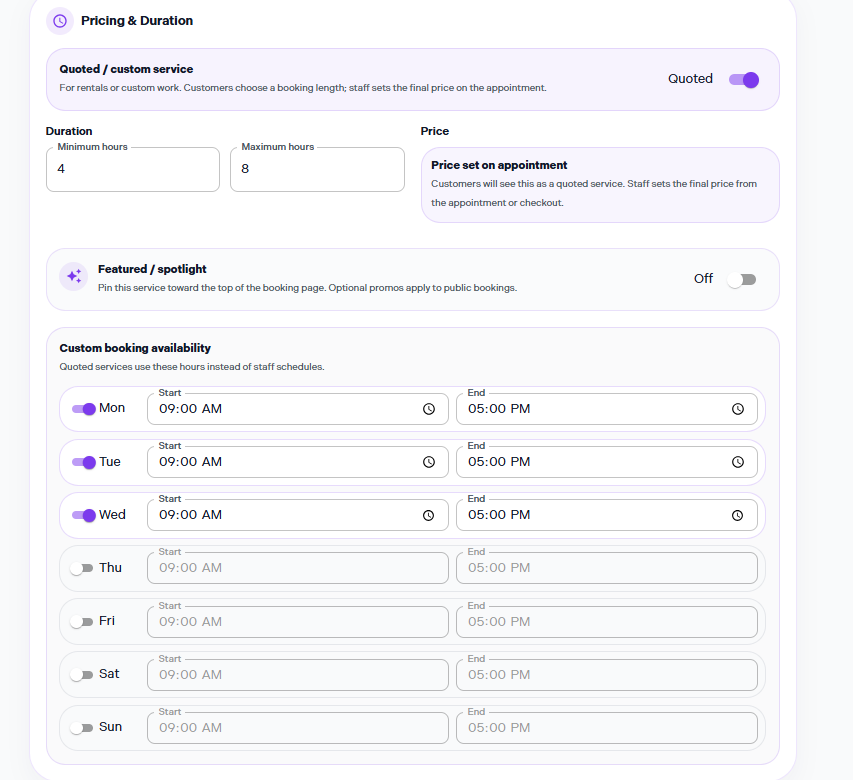Click 'Quoted / custom service' title
The width and height of the screenshot is (853, 780).
(x=126, y=69)
